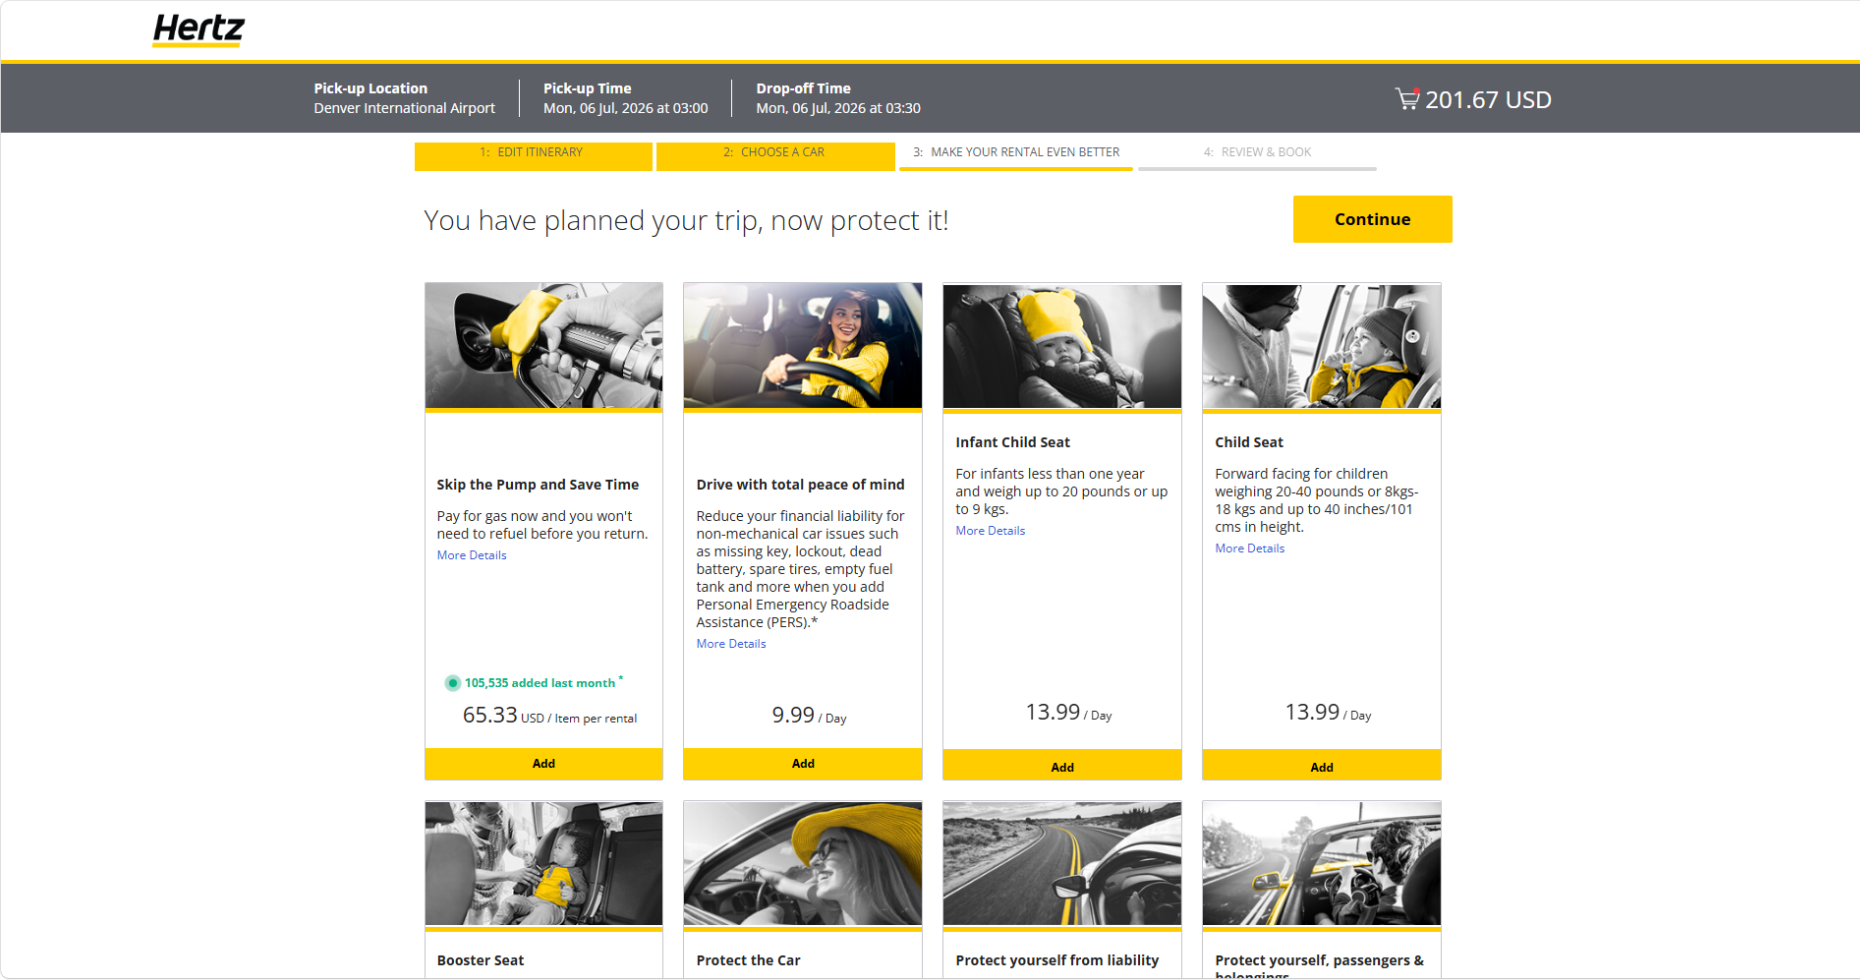Viewport: 1860px width, 980px height.
Task: Go to Choose a Car step
Action: click(775, 155)
